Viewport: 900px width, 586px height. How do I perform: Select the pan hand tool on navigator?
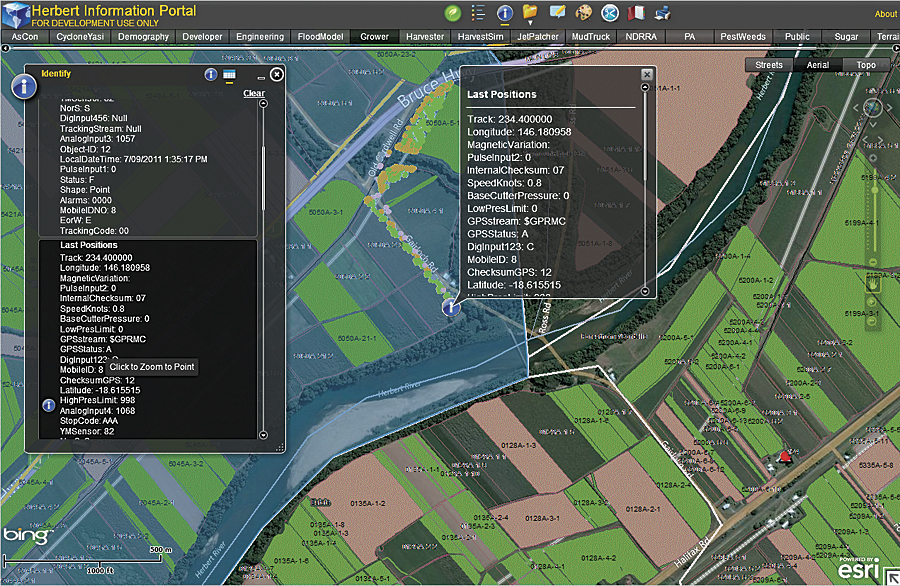pos(872,284)
